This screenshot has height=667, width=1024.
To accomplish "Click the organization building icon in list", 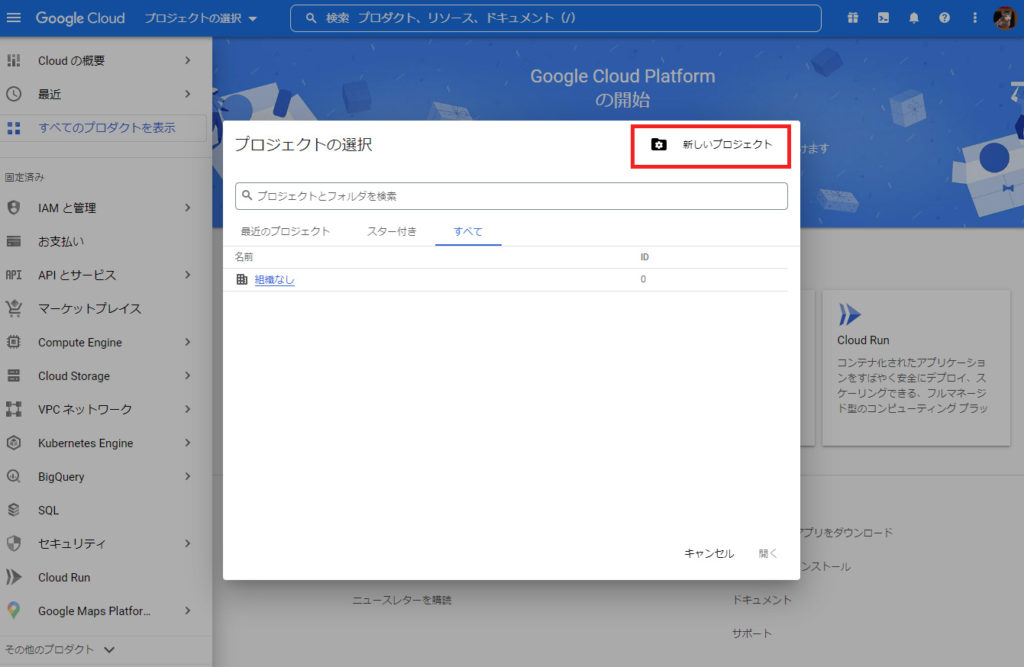I will coord(242,280).
